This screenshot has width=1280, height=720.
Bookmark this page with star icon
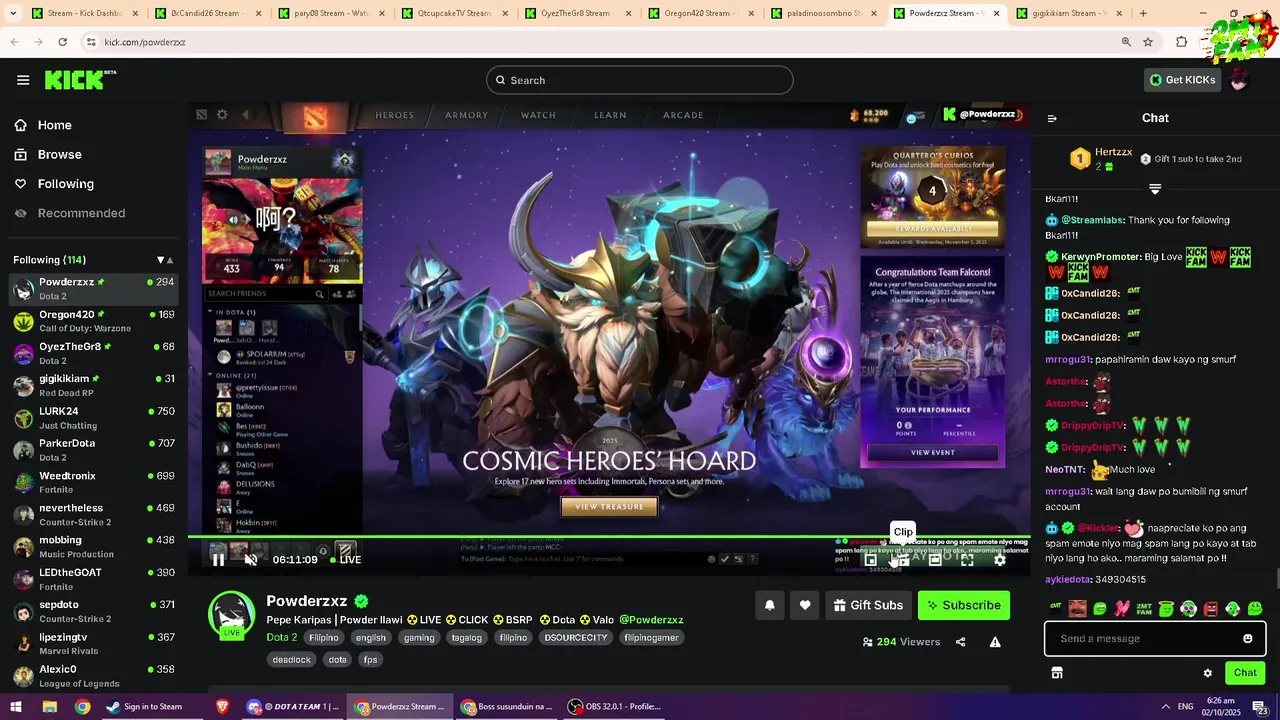point(1148,42)
